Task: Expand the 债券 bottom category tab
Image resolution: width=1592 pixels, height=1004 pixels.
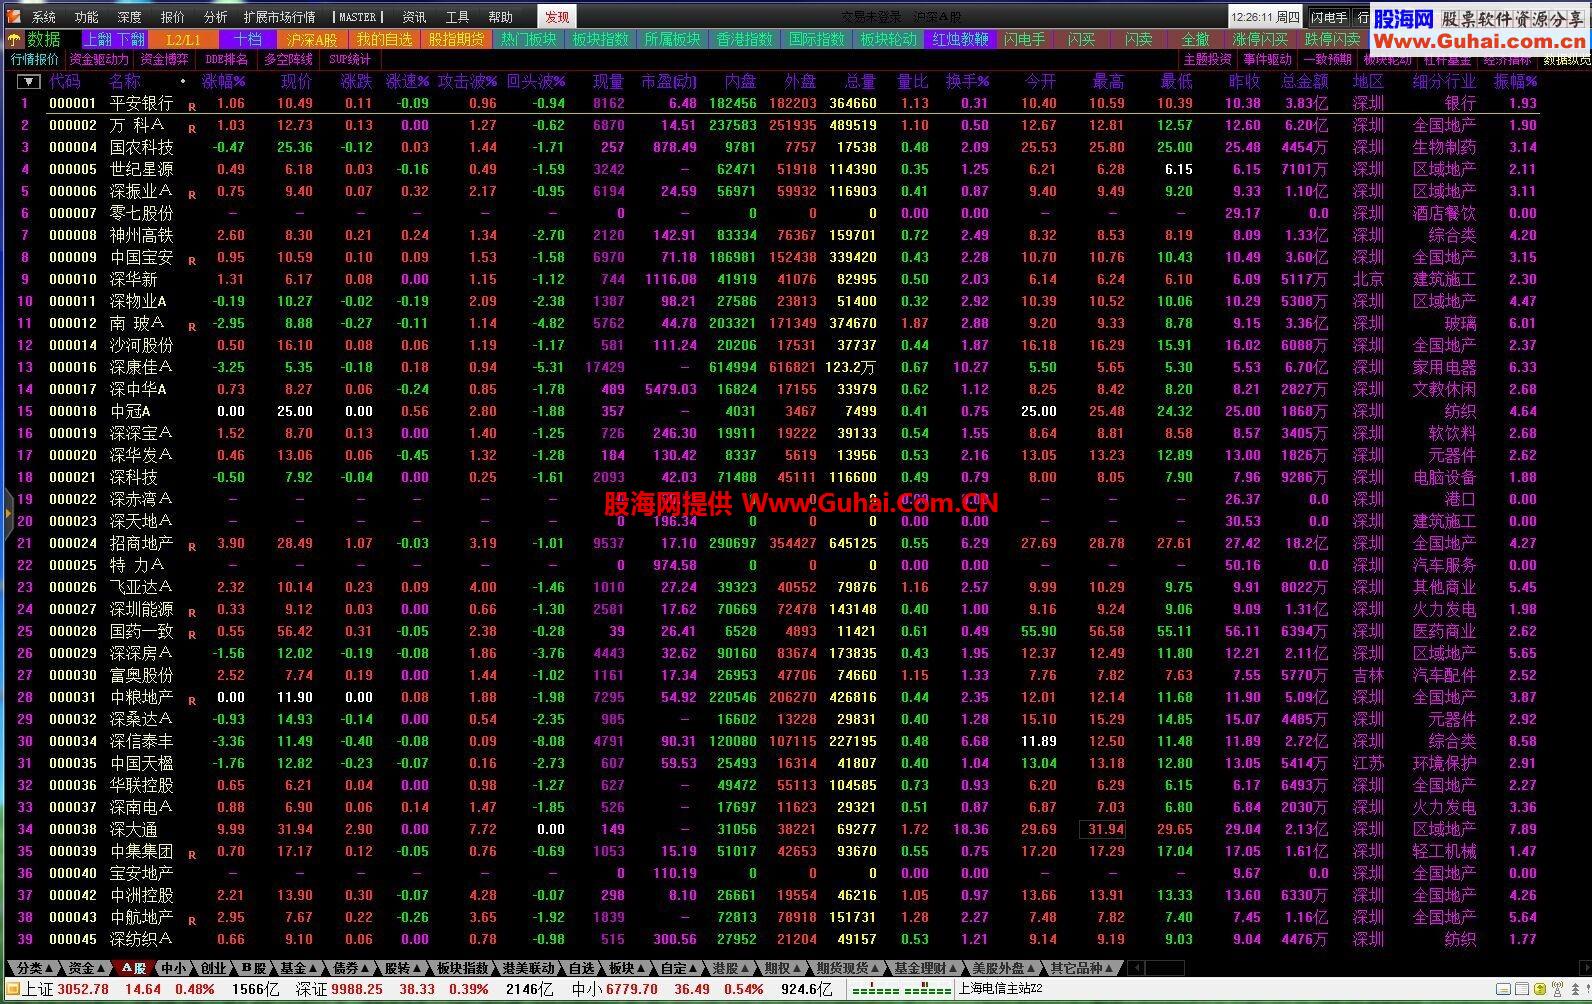Action: coord(350,968)
